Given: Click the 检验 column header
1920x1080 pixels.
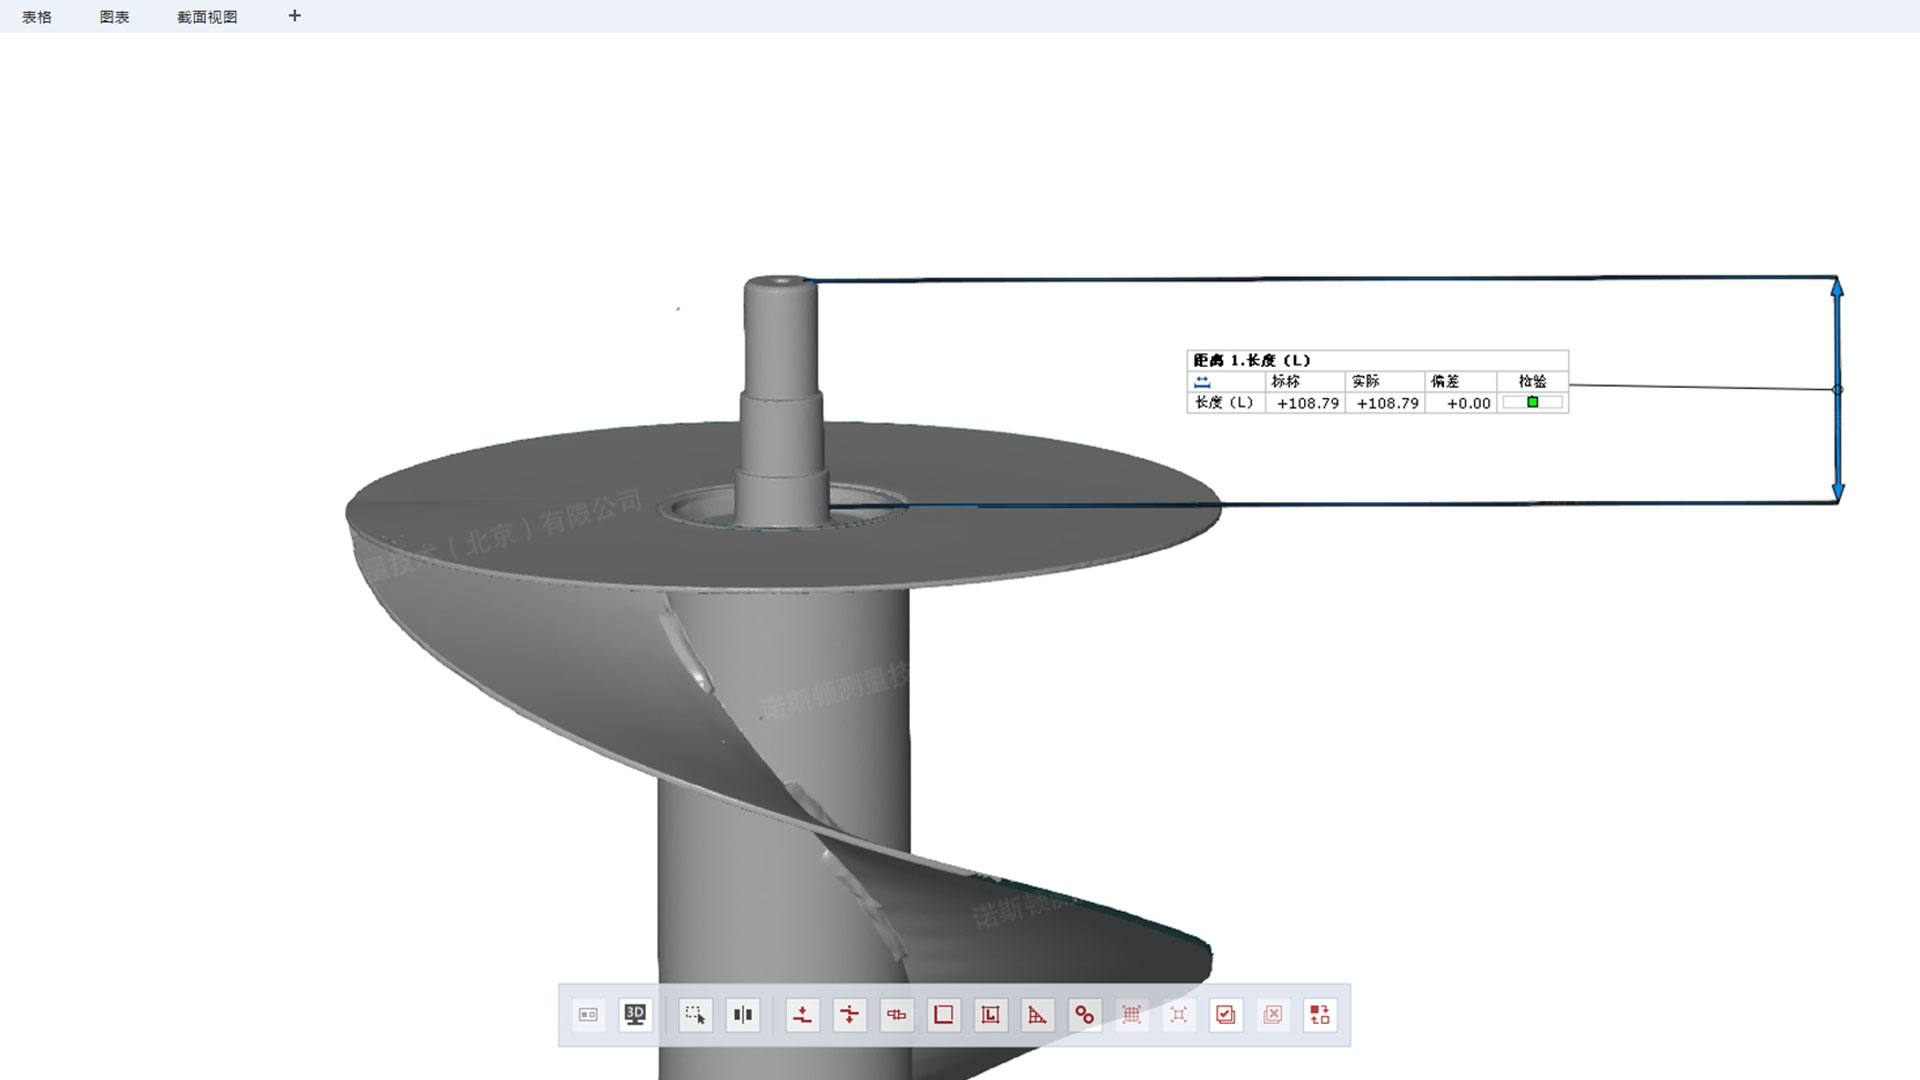Looking at the screenshot, I should coord(1532,381).
